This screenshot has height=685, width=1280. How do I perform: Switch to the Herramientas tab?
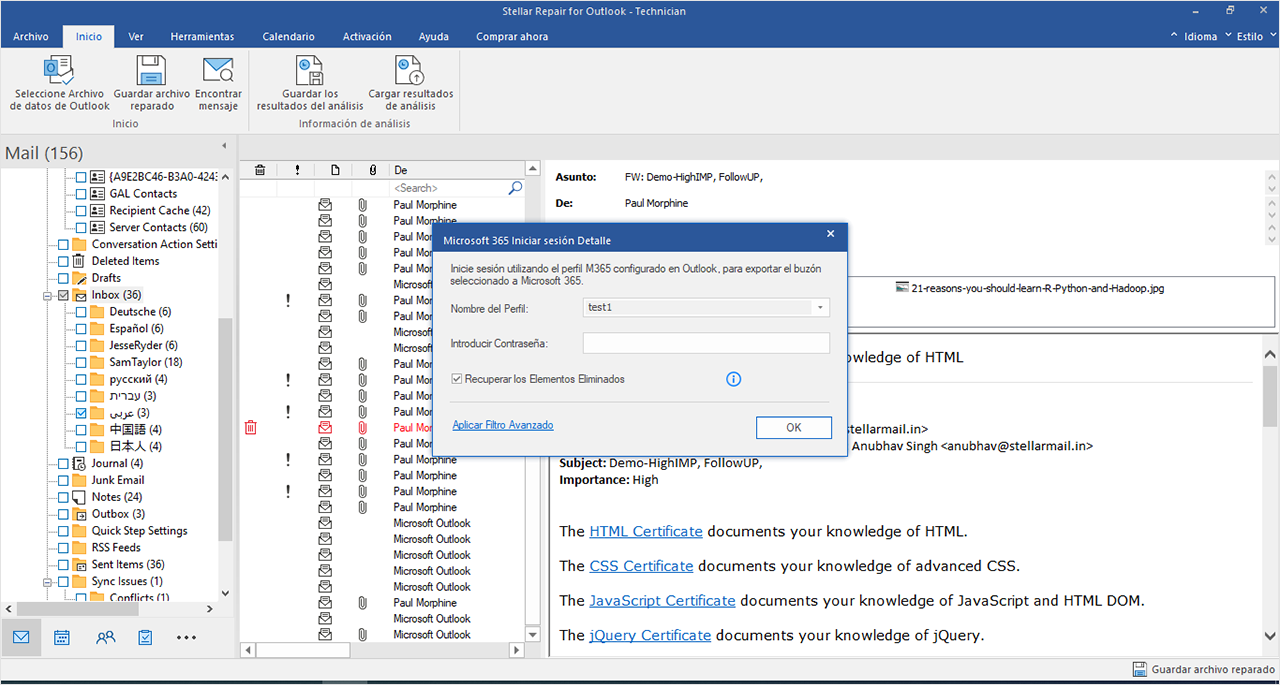(202, 37)
